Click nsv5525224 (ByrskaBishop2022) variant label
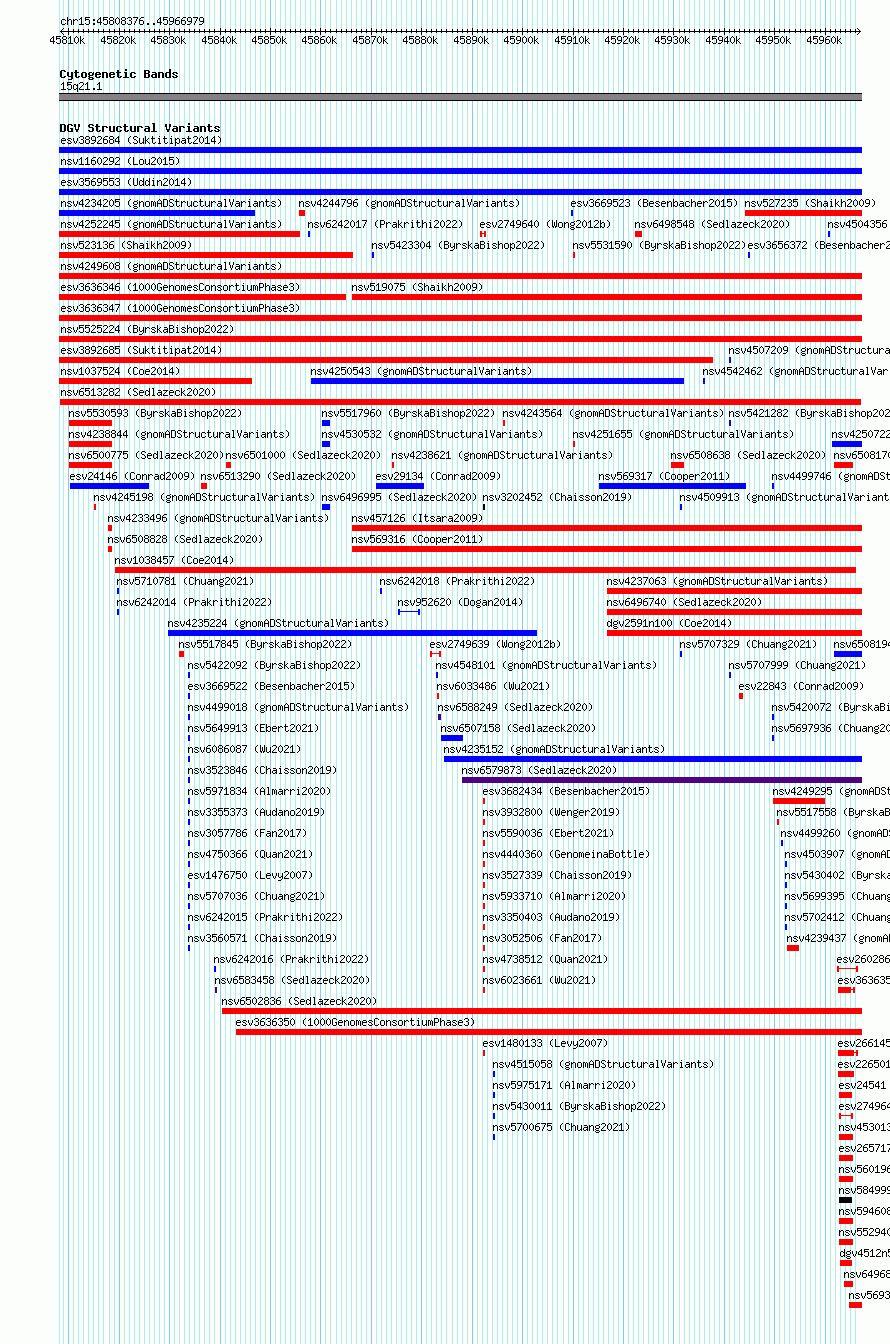Screen dimensions: 890x1344 click(x=147, y=329)
